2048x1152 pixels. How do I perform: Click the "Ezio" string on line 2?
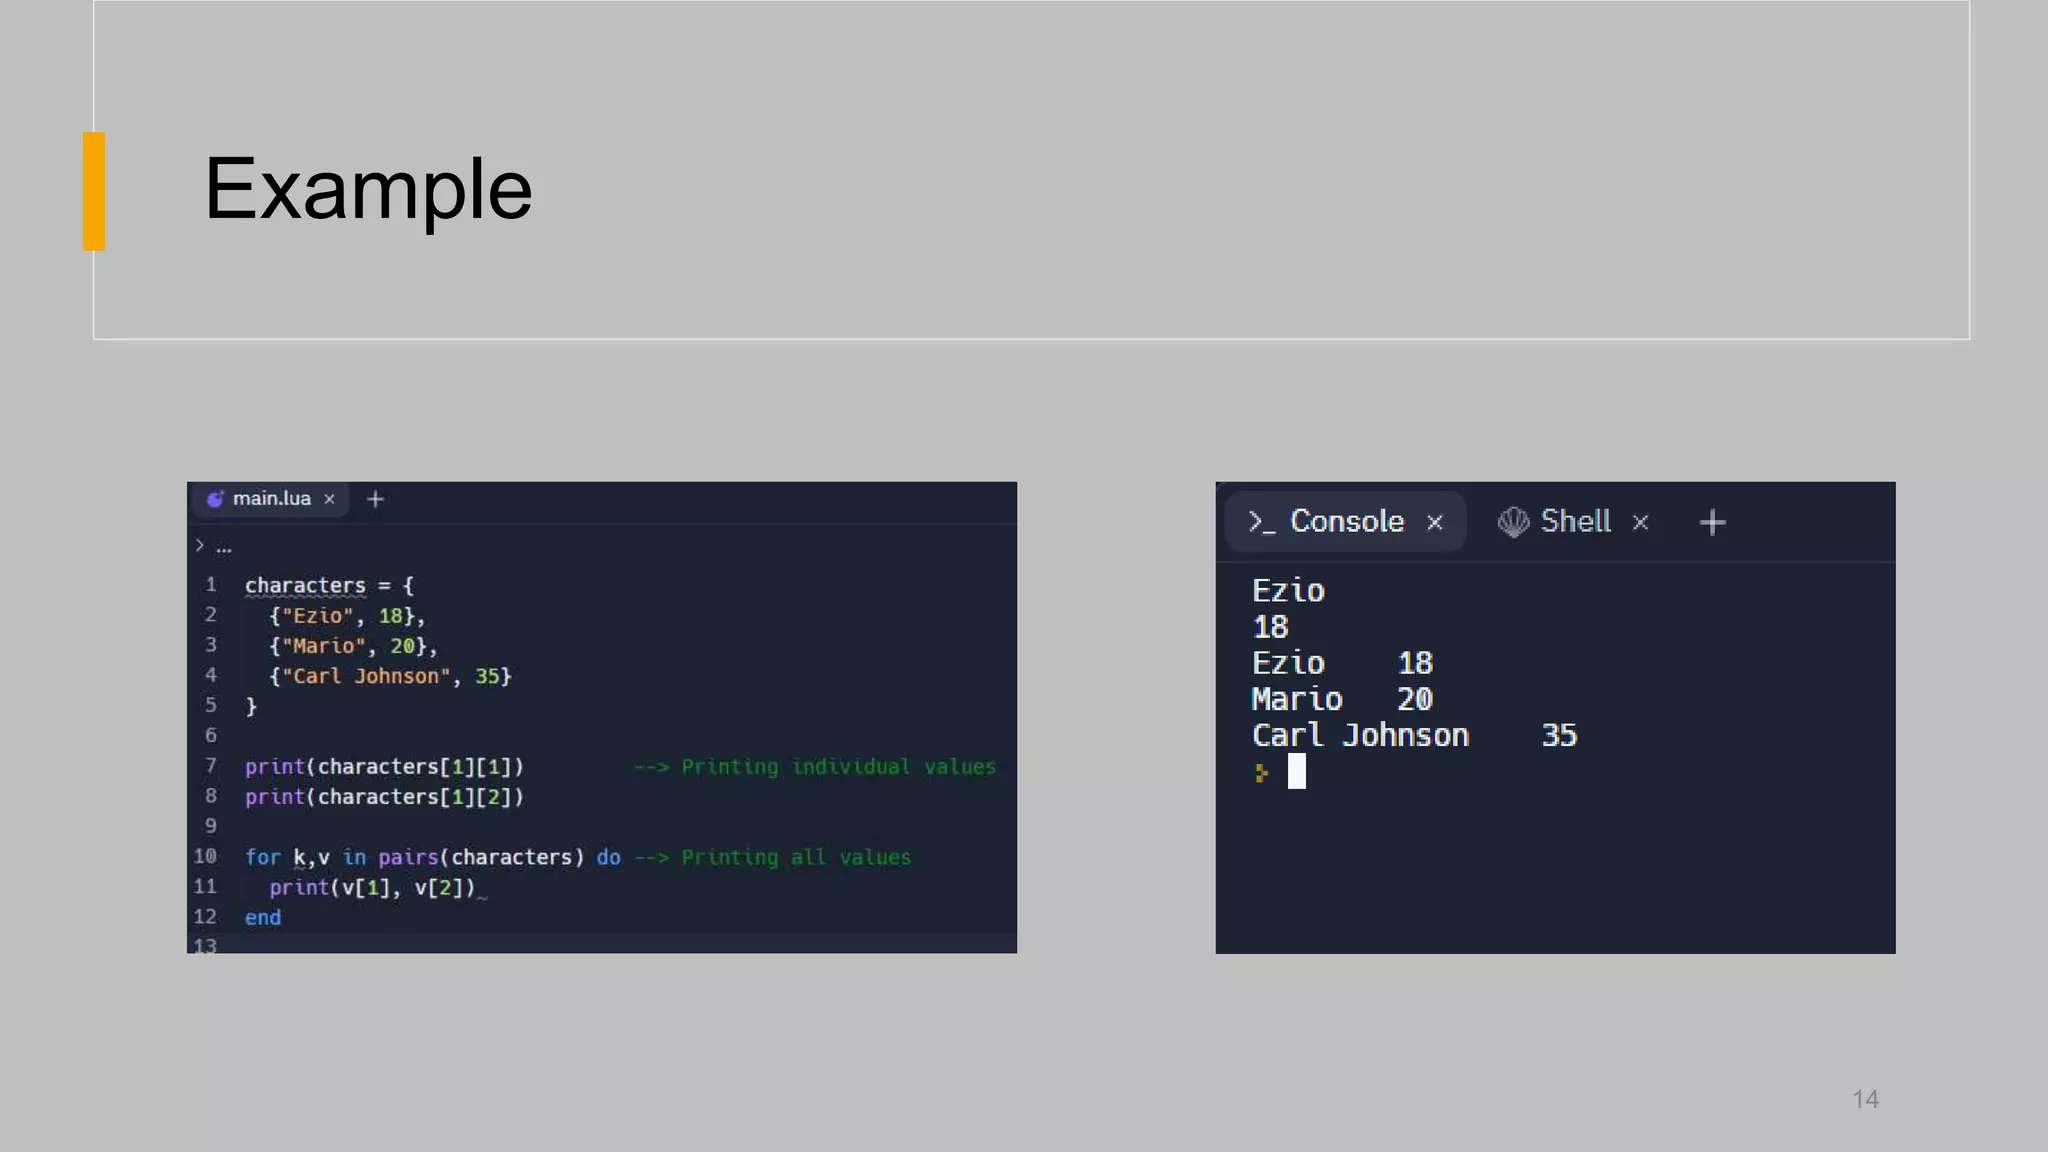(x=318, y=616)
